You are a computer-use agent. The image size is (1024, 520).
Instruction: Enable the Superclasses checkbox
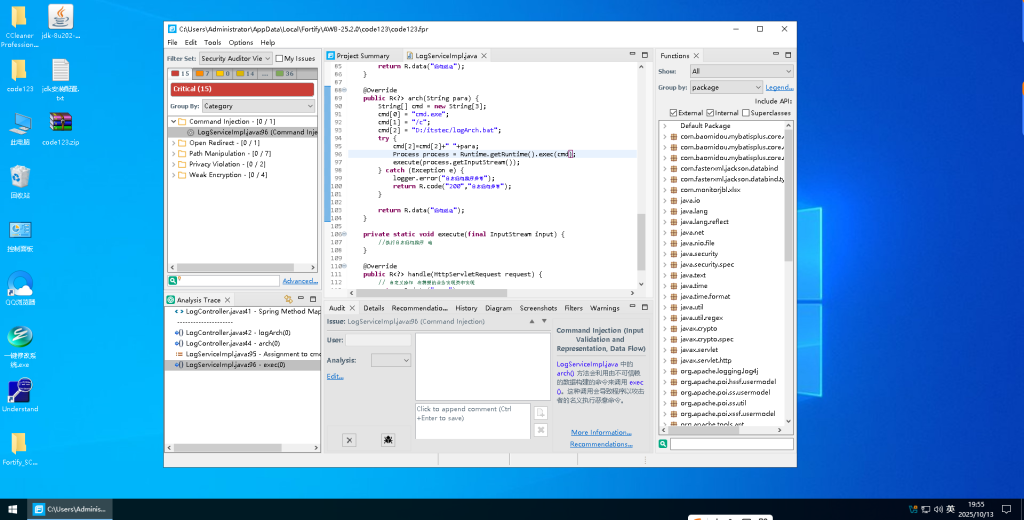click(x=748, y=113)
